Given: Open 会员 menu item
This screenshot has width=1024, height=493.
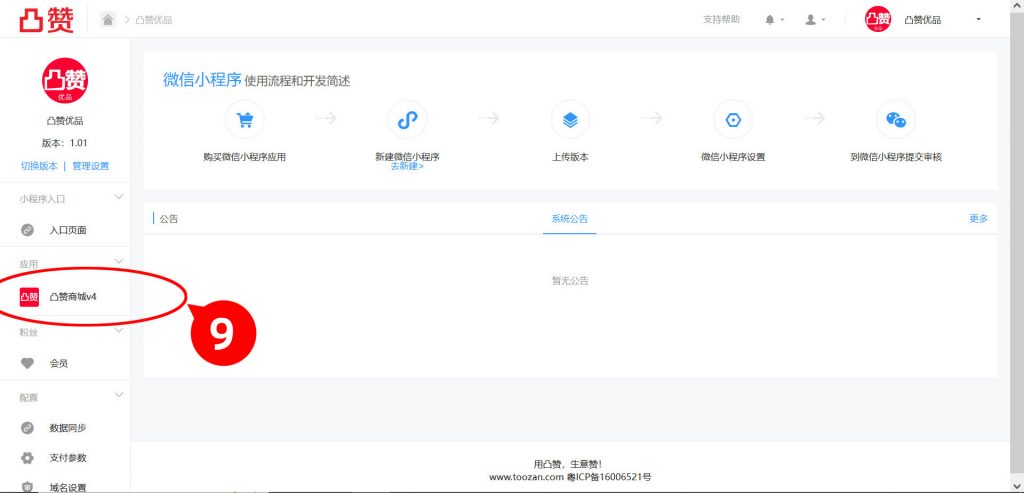Looking at the screenshot, I should click(x=59, y=364).
